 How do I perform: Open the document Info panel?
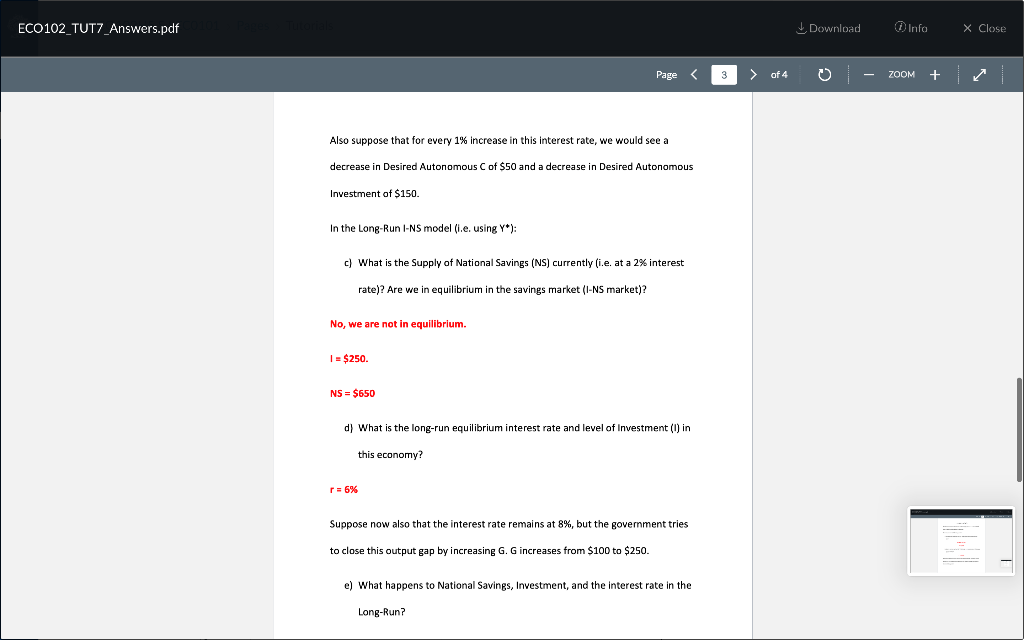pyautogui.click(x=911, y=28)
